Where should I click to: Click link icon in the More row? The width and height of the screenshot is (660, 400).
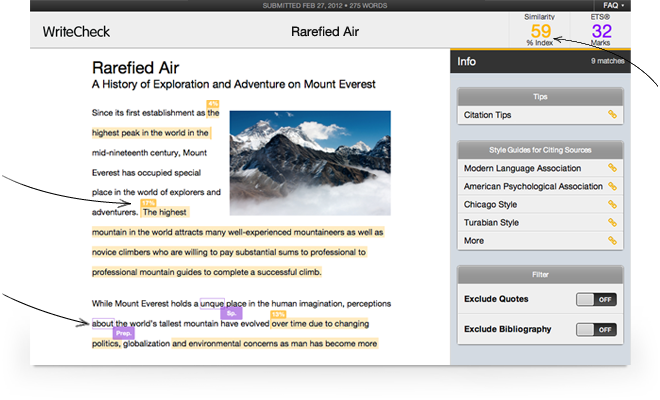click(612, 240)
